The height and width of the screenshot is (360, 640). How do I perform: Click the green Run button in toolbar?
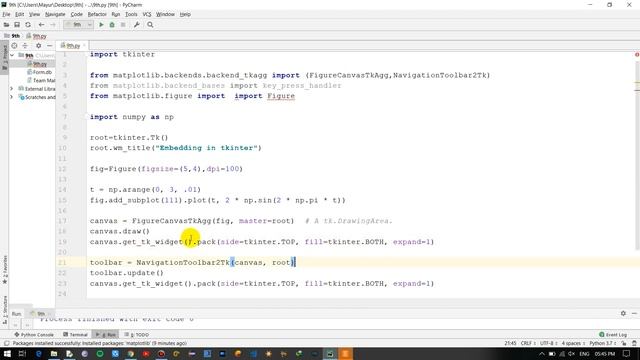pos(101,25)
